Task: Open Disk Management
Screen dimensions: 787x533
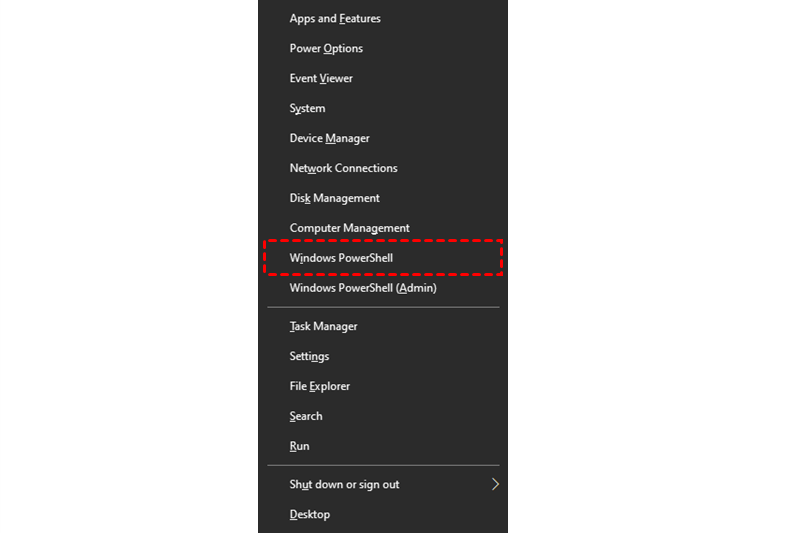Action: coord(334,199)
